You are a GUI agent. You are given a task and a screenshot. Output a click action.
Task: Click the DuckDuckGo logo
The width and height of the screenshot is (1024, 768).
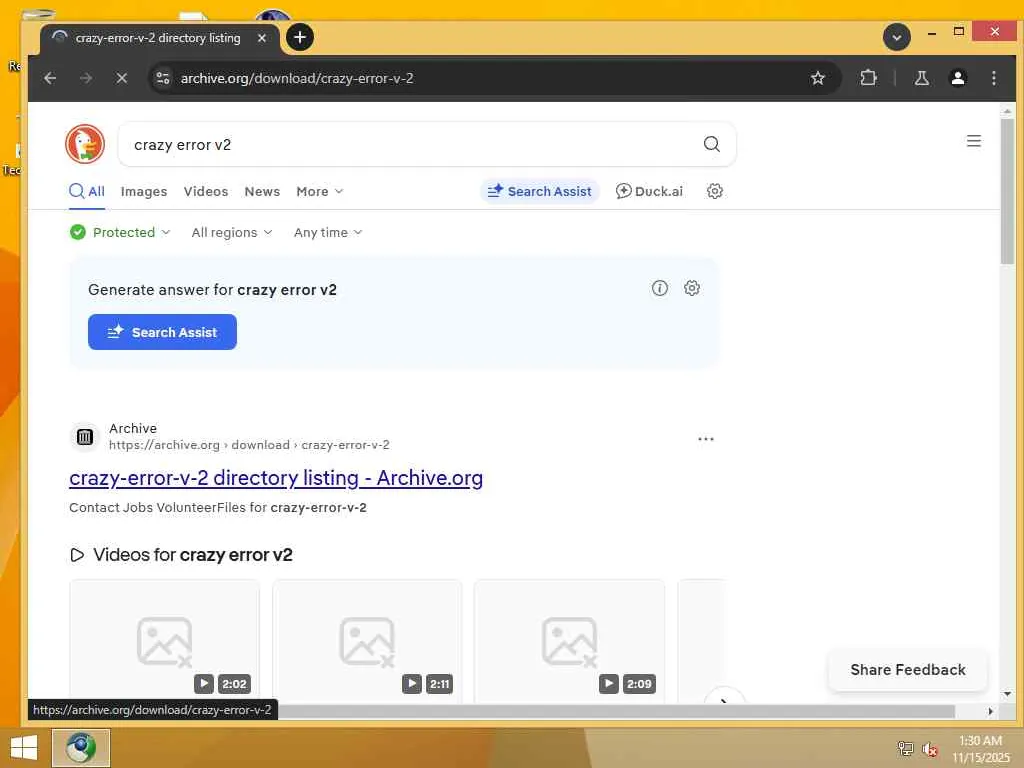[x=85, y=144]
